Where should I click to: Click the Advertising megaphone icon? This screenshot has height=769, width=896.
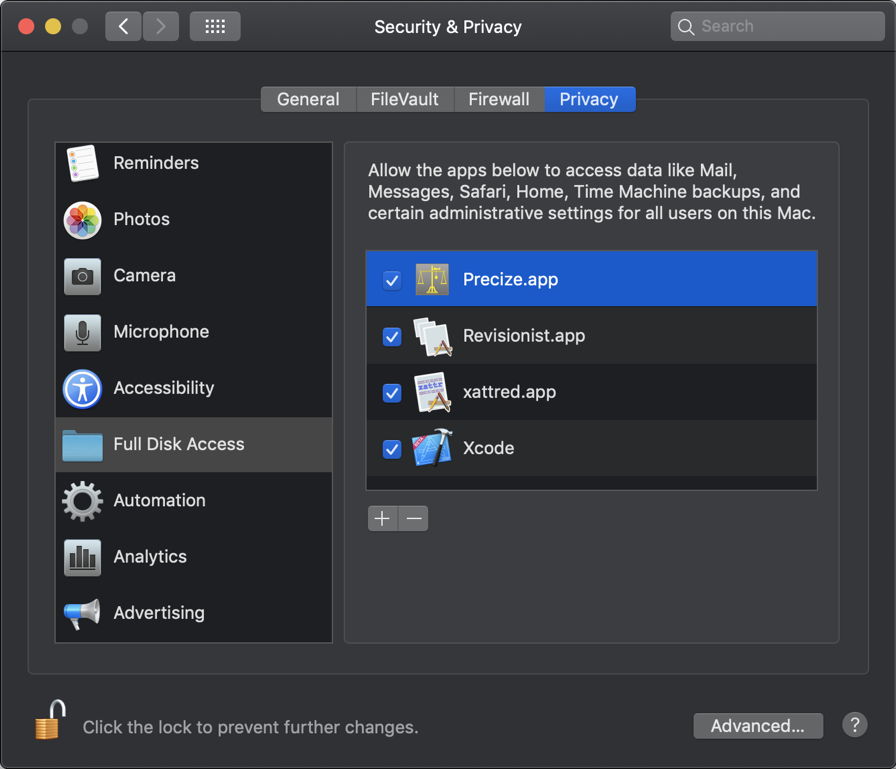82,613
